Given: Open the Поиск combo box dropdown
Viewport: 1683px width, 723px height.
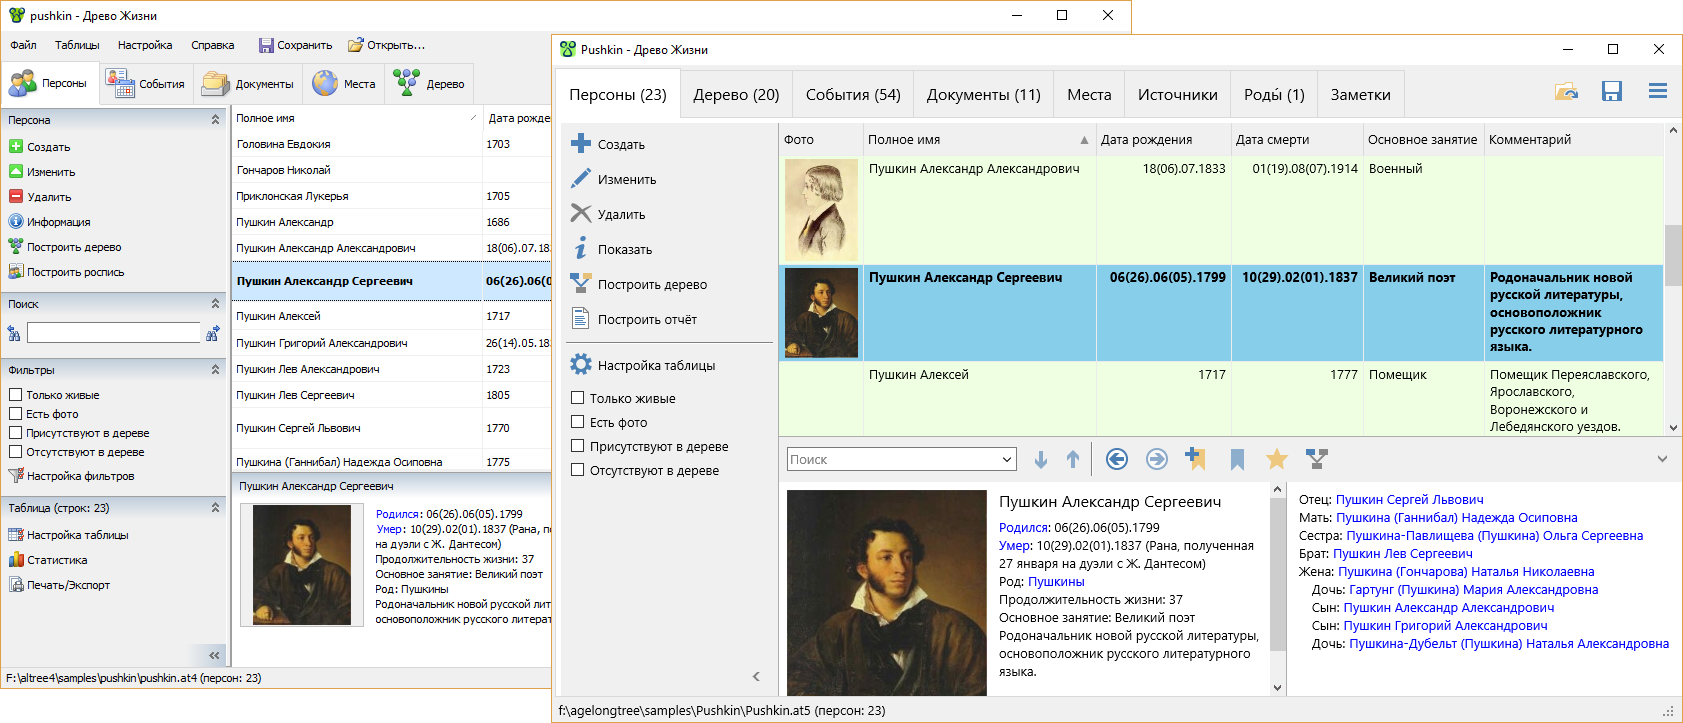Looking at the screenshot, I should click(x=1006, y=460).
